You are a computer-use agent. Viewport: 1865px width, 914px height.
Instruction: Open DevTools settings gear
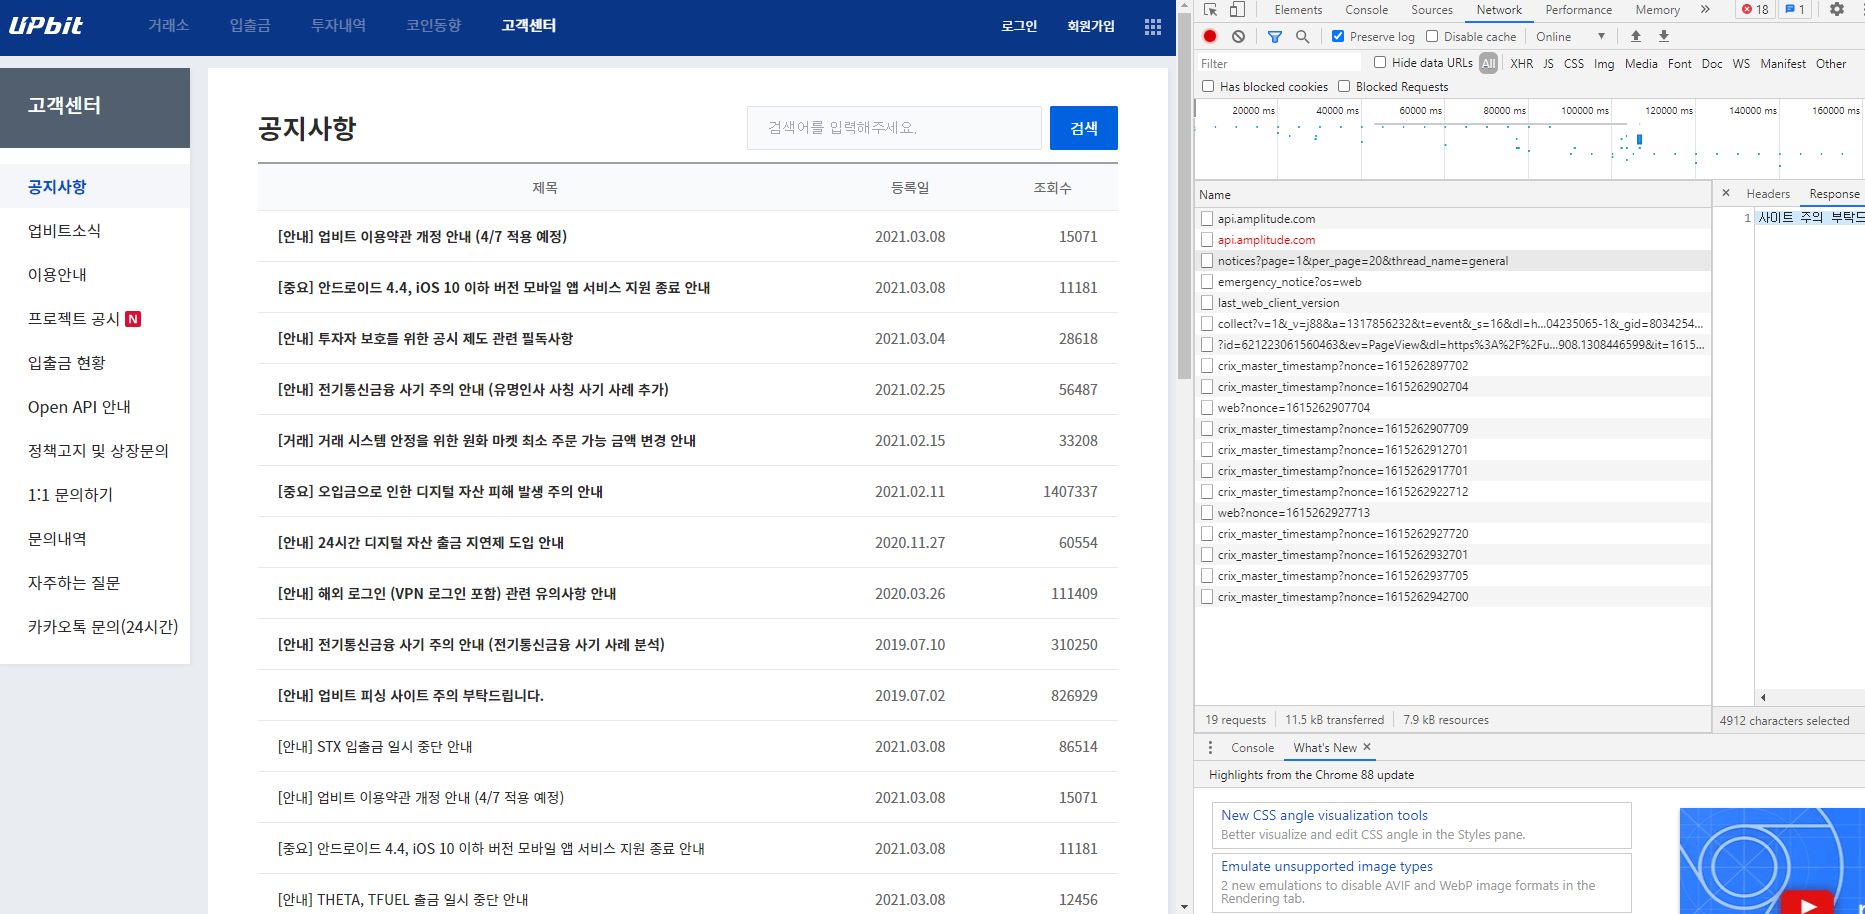tap(1837, 9)
